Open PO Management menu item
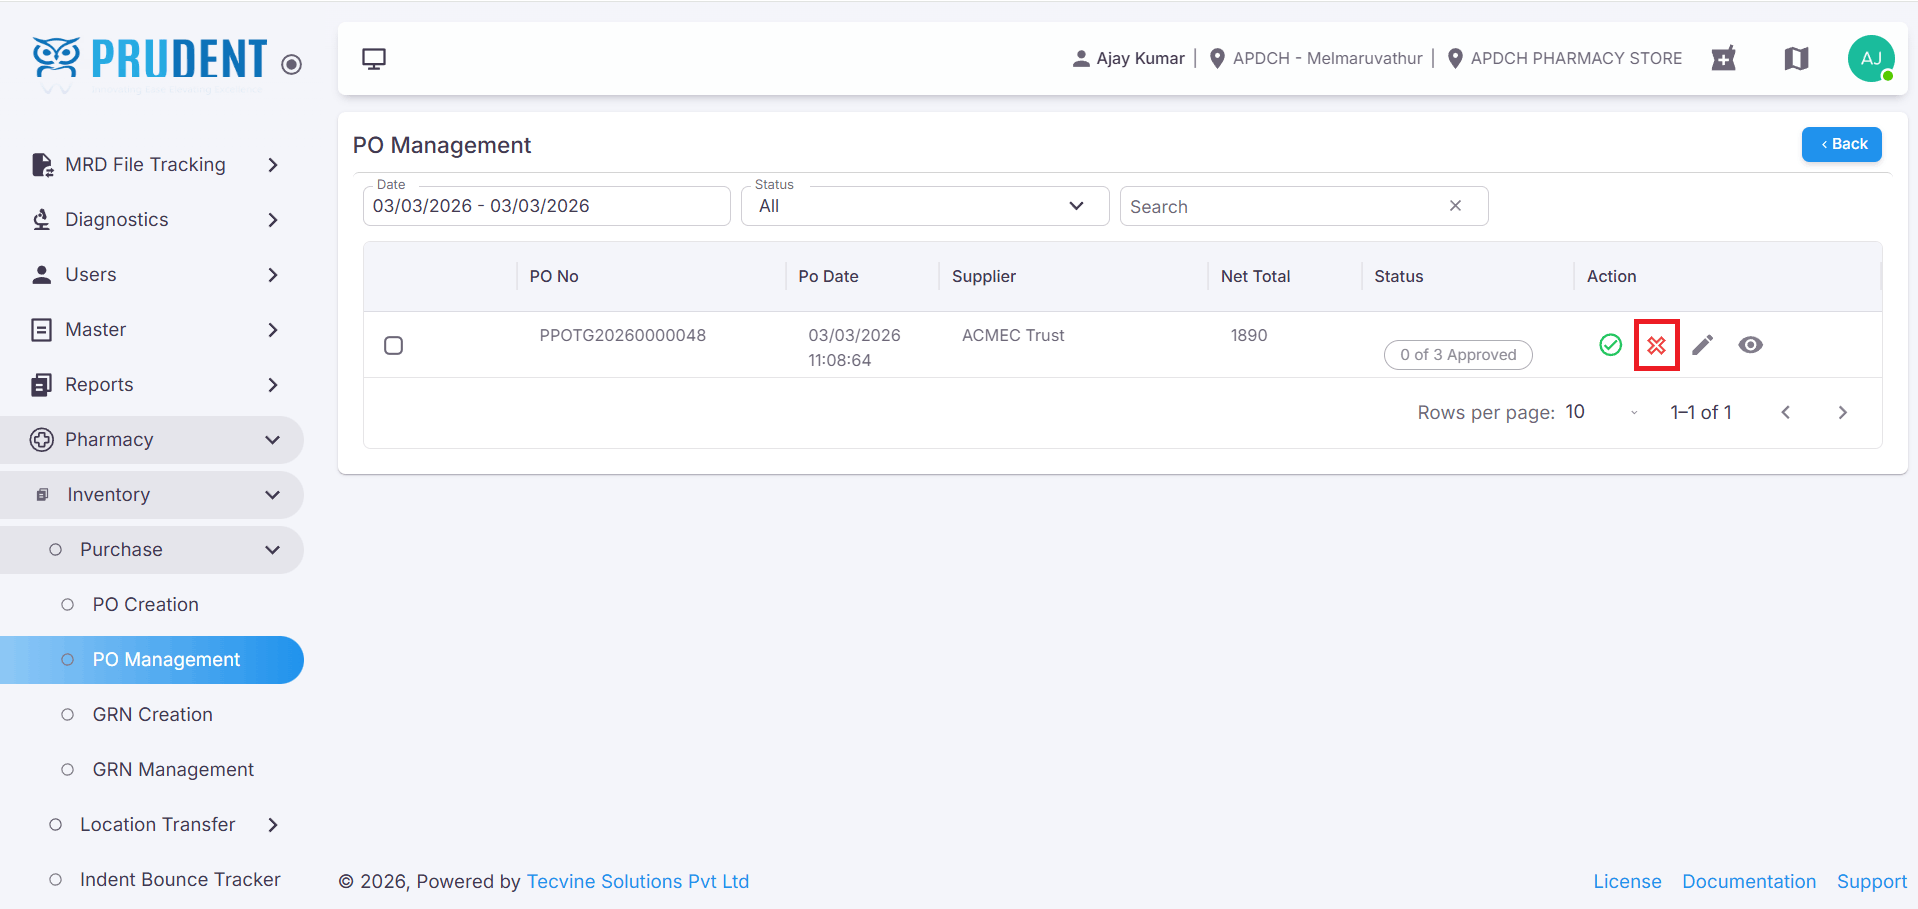 click(x=152, y=660)
